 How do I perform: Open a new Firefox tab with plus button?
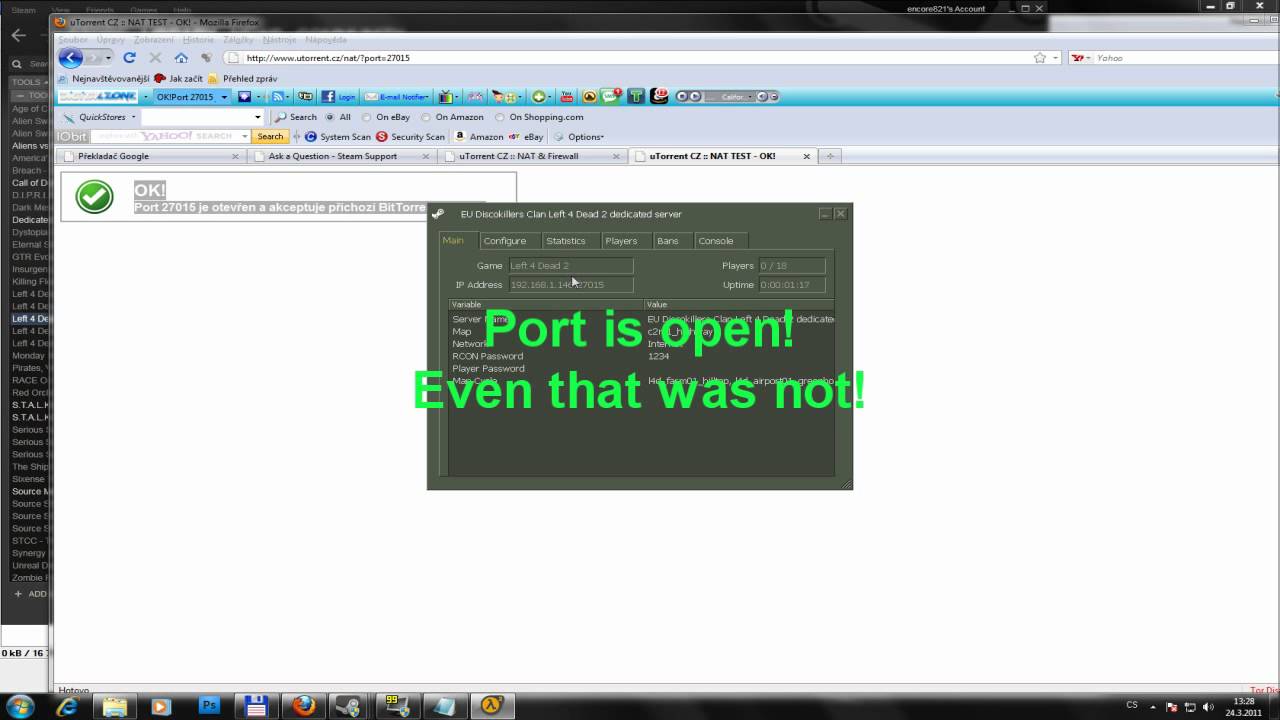[x=830, y=156]
